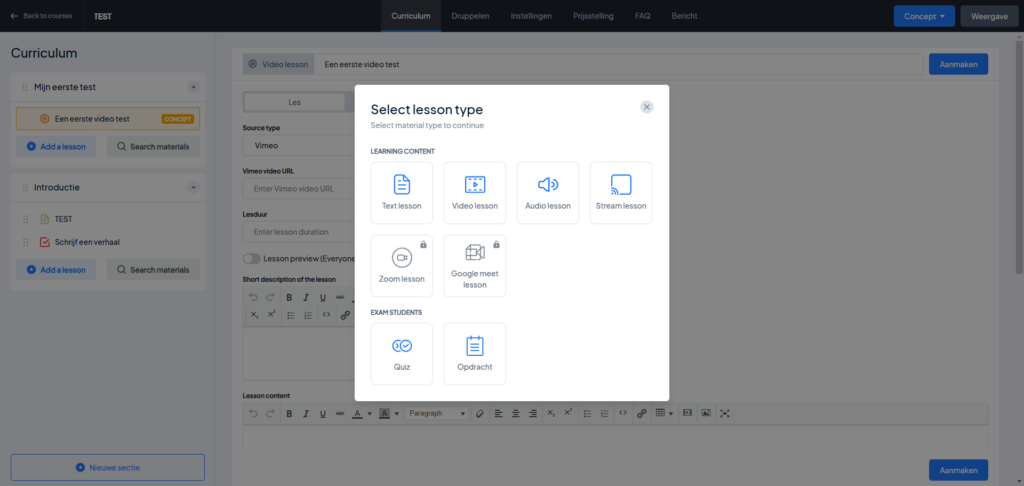The width and height of the screenshot is (1024, 486).
Task: Open the Bericht tab
Action: pos(684,16)
